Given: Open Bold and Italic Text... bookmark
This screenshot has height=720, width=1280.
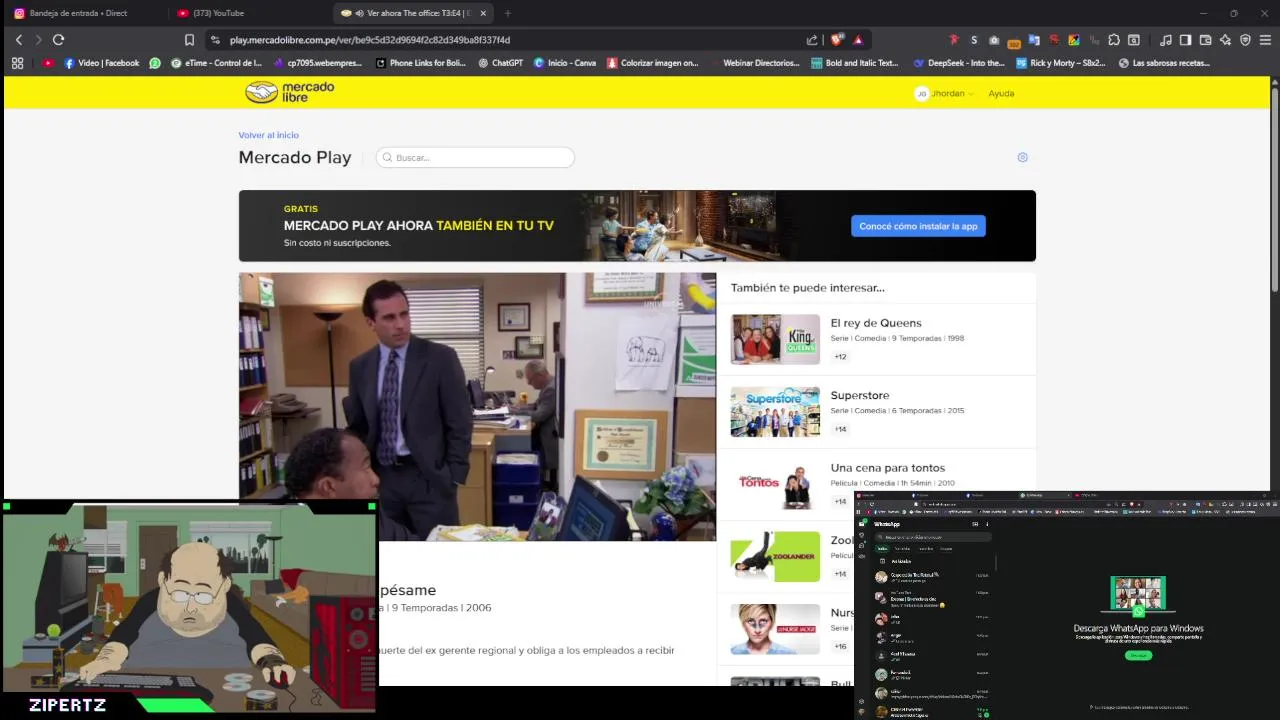Looking at the screenshot, I should coord(854,63).
